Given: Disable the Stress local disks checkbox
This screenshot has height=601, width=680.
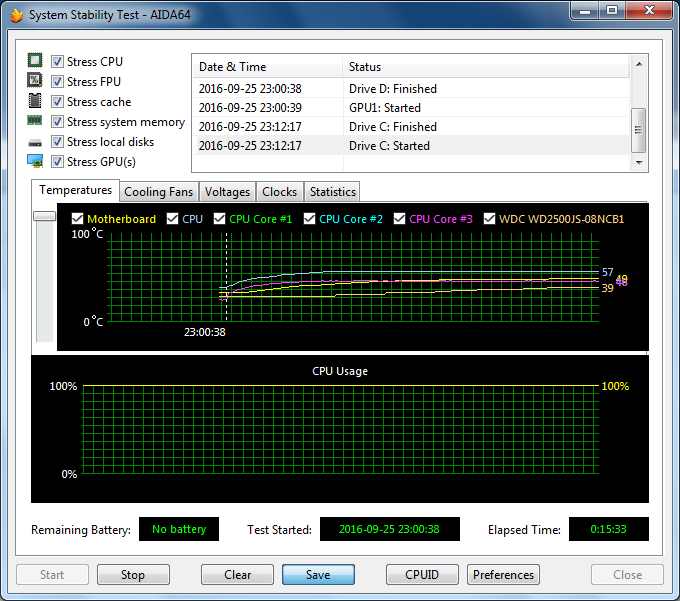Looking at the screenshot, I should [x=58, y=142].
